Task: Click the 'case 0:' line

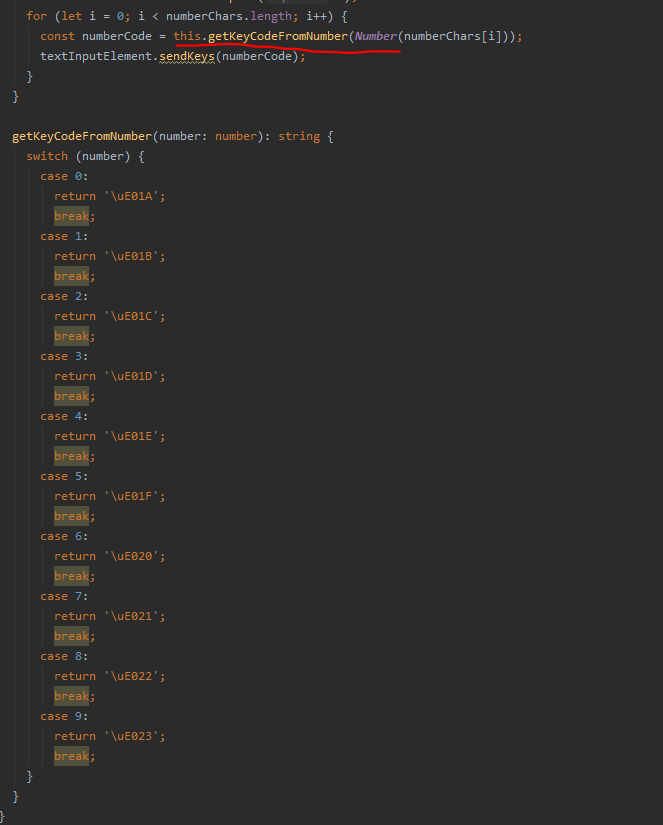Action: (64, 176)
